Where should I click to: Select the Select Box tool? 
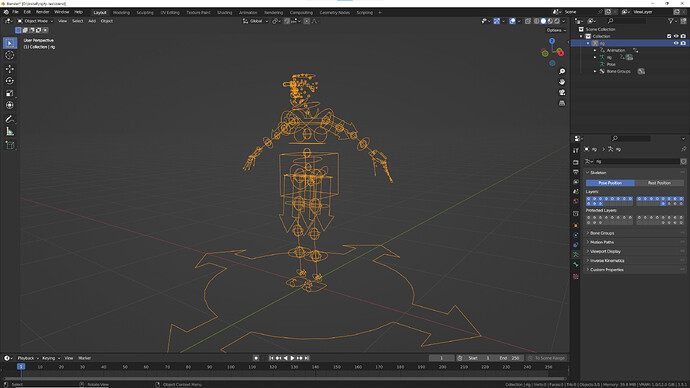10,43
